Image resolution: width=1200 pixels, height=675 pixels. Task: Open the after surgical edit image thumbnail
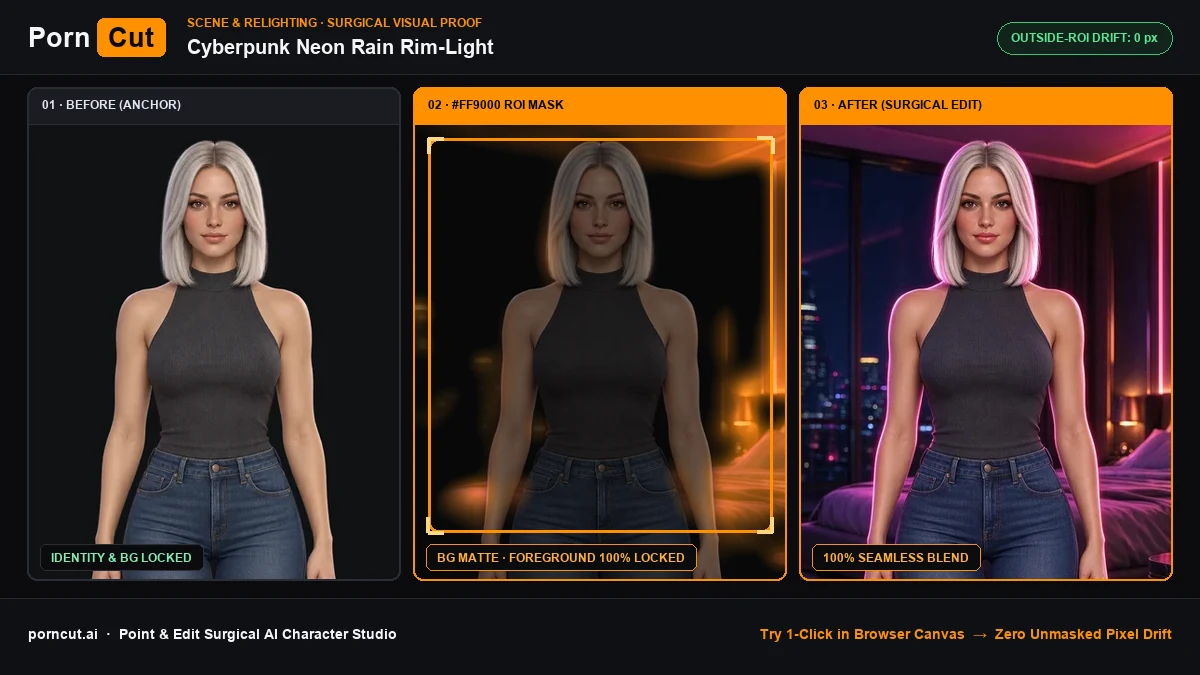coord(986,352)
